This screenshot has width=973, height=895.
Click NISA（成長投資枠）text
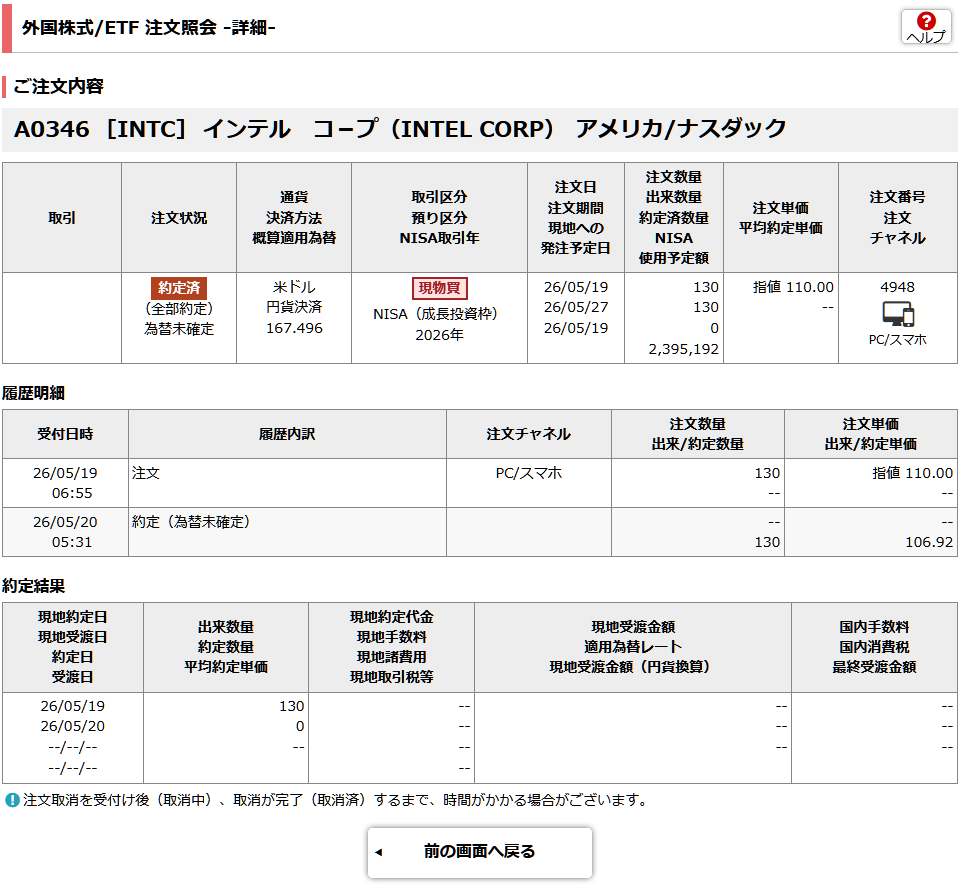point(435,314)
